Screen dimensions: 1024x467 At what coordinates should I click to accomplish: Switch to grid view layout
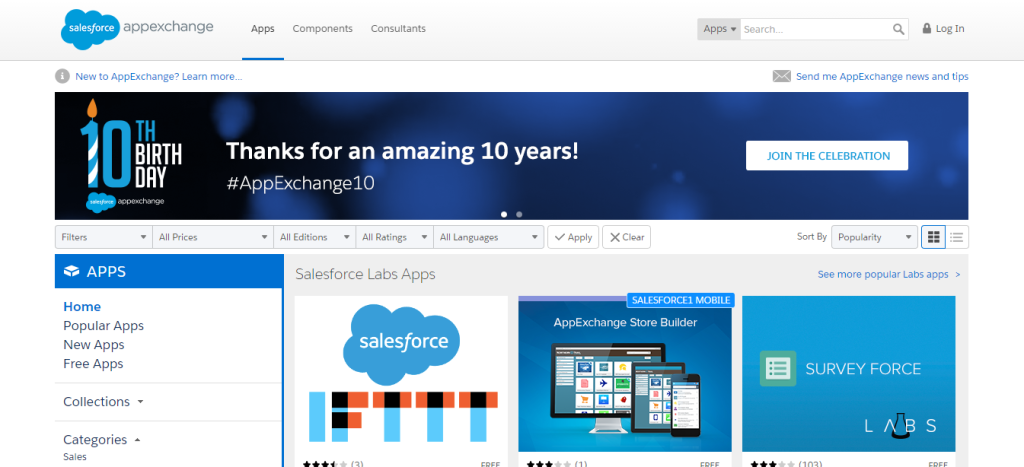(934, 237)
